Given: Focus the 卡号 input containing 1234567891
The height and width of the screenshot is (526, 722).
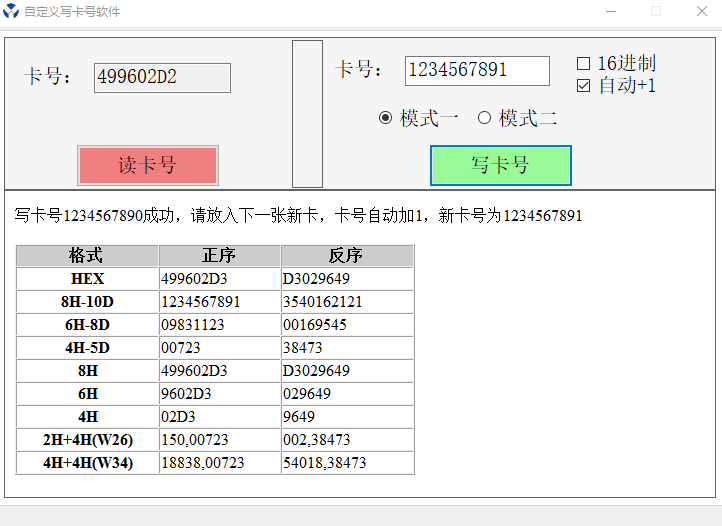Looking at the screenshot, I should (x=476, y=71).
